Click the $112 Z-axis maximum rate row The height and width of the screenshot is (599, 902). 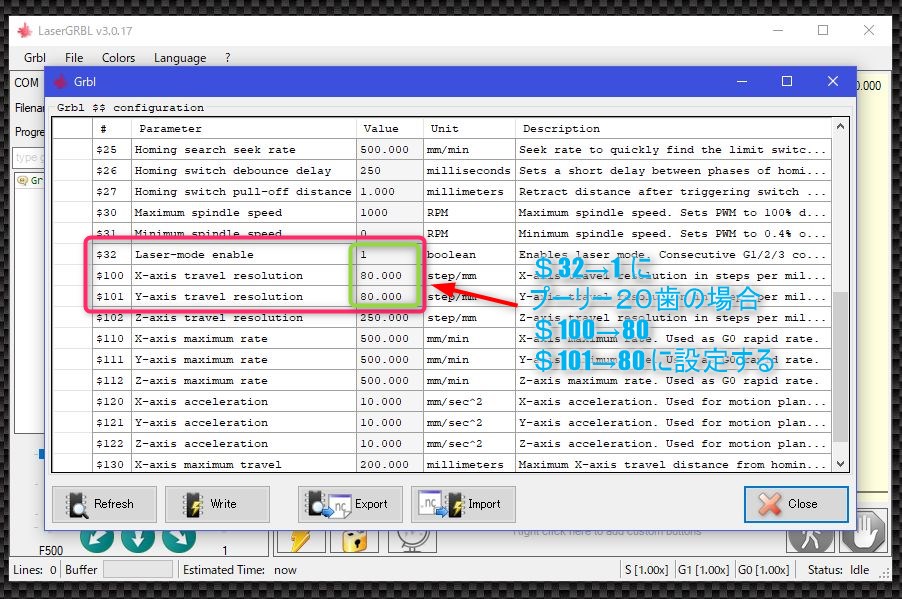point(441,380)
